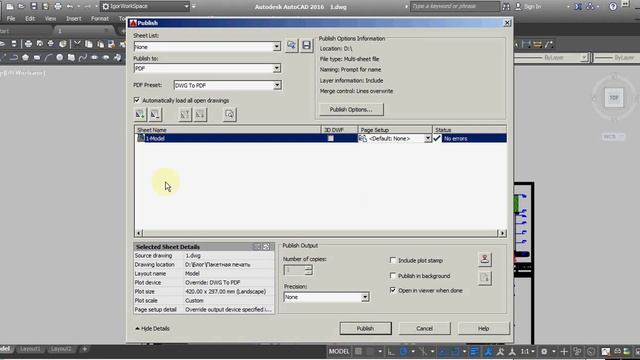Click the Preview sheet icon

point(230,115)
